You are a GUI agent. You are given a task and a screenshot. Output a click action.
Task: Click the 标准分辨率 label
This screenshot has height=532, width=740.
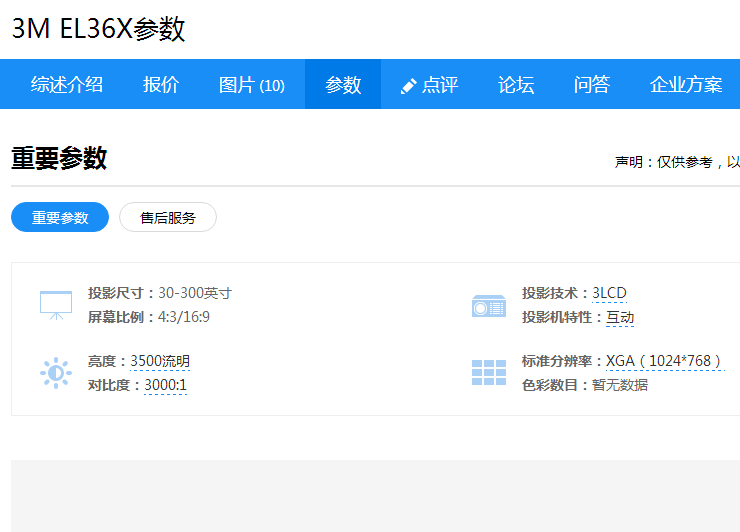point(557,361)
